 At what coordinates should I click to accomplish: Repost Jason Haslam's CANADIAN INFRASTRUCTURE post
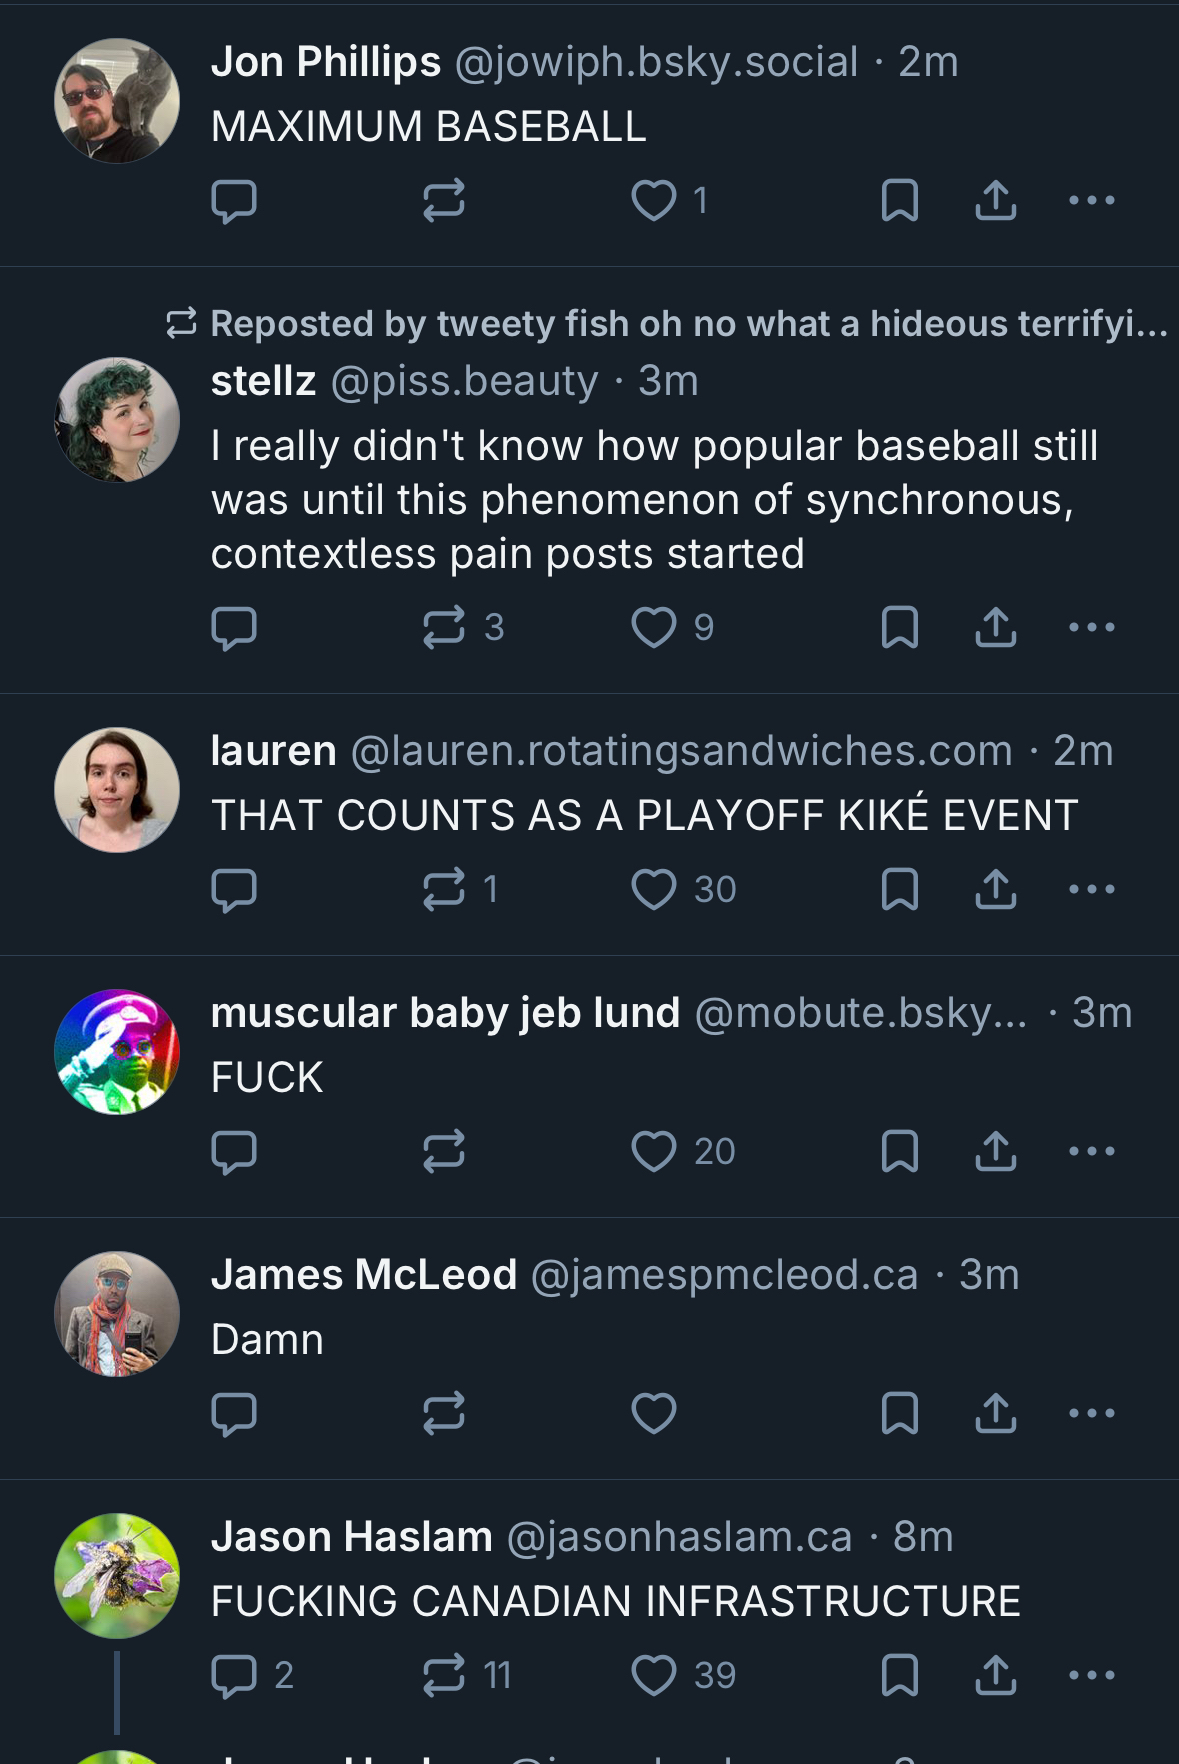coord(444,1676)
